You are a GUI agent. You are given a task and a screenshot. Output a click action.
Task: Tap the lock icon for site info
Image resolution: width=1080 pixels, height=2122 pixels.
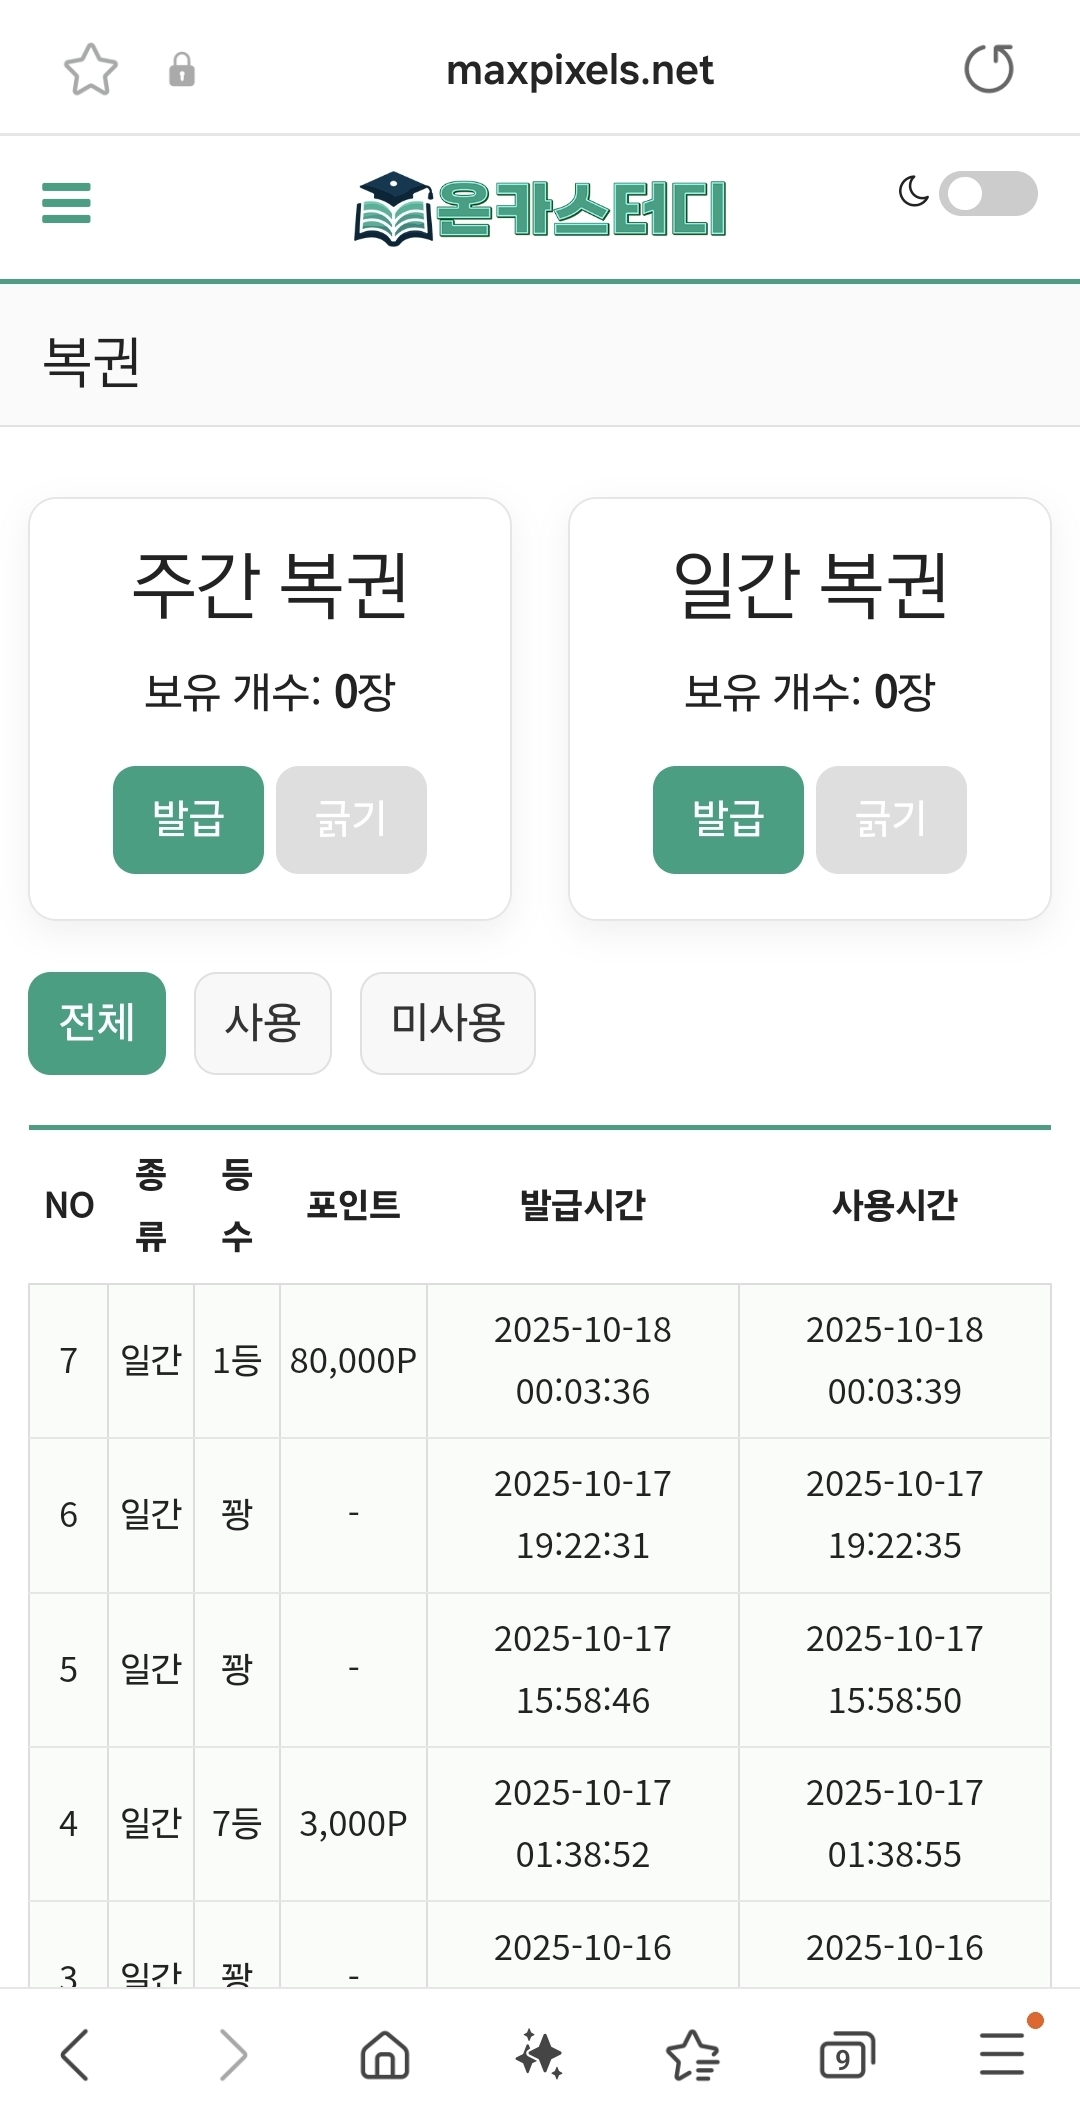pyautogui.click(x=182, y=70)
